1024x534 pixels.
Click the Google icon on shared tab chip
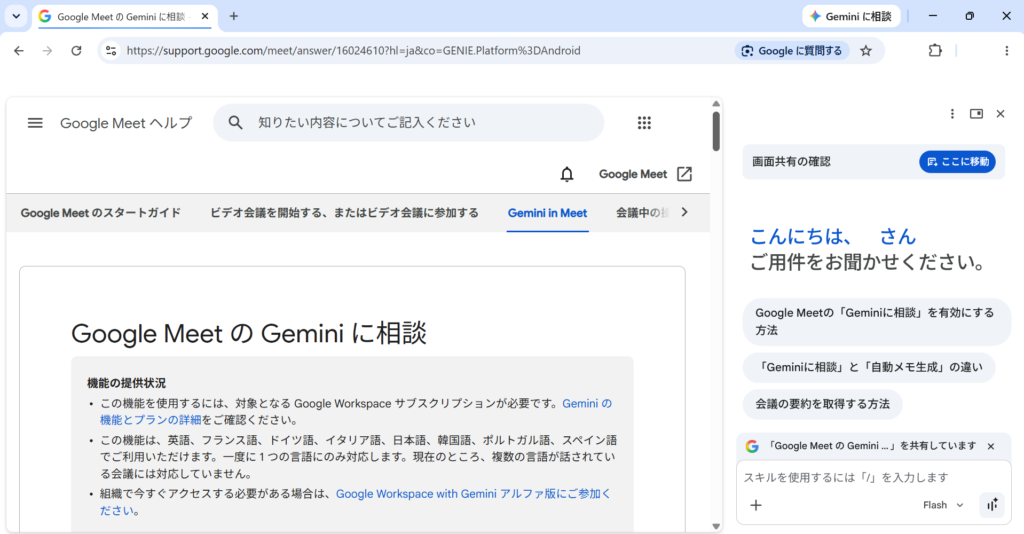point(752,447)
